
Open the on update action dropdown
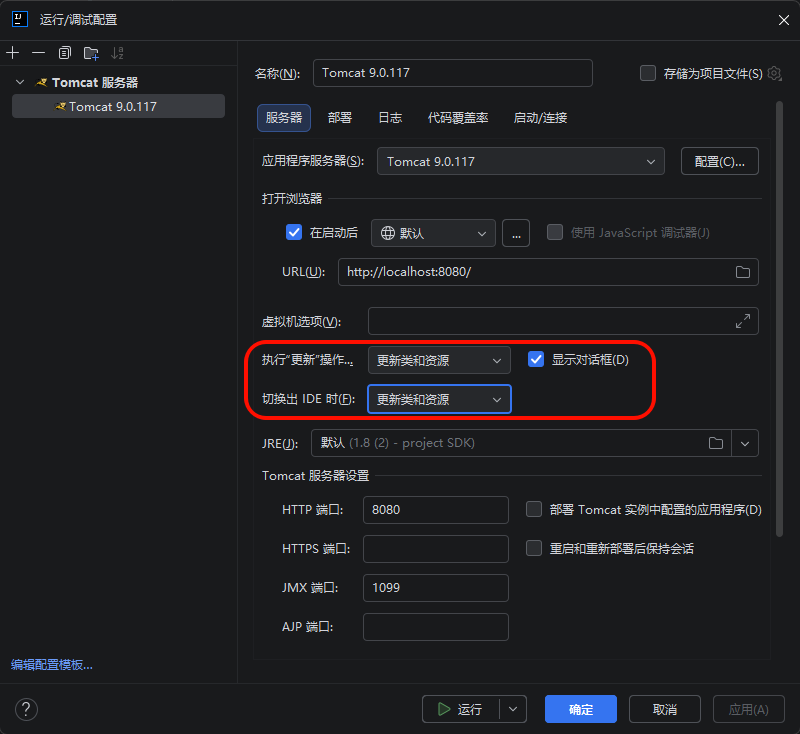[439, 360]
